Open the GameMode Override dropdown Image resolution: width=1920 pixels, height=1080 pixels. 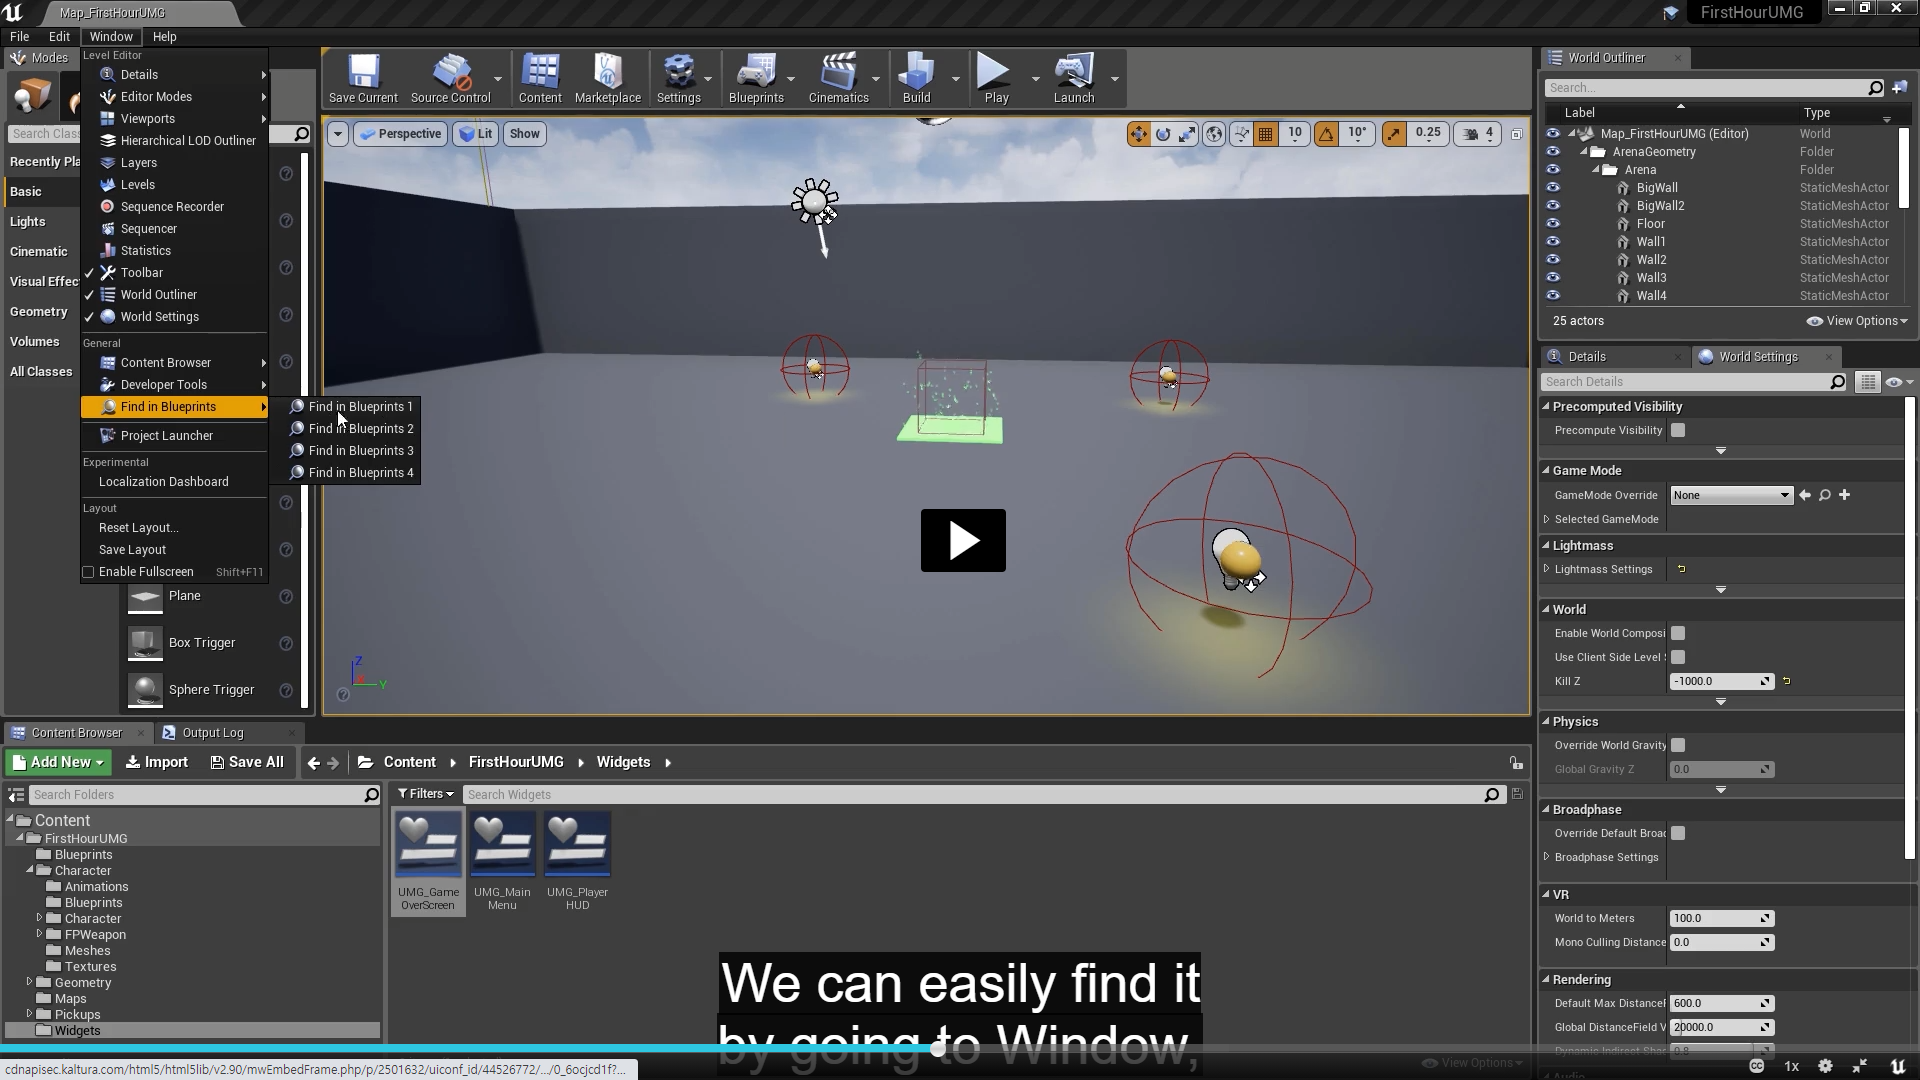(x=1731, y=495)
